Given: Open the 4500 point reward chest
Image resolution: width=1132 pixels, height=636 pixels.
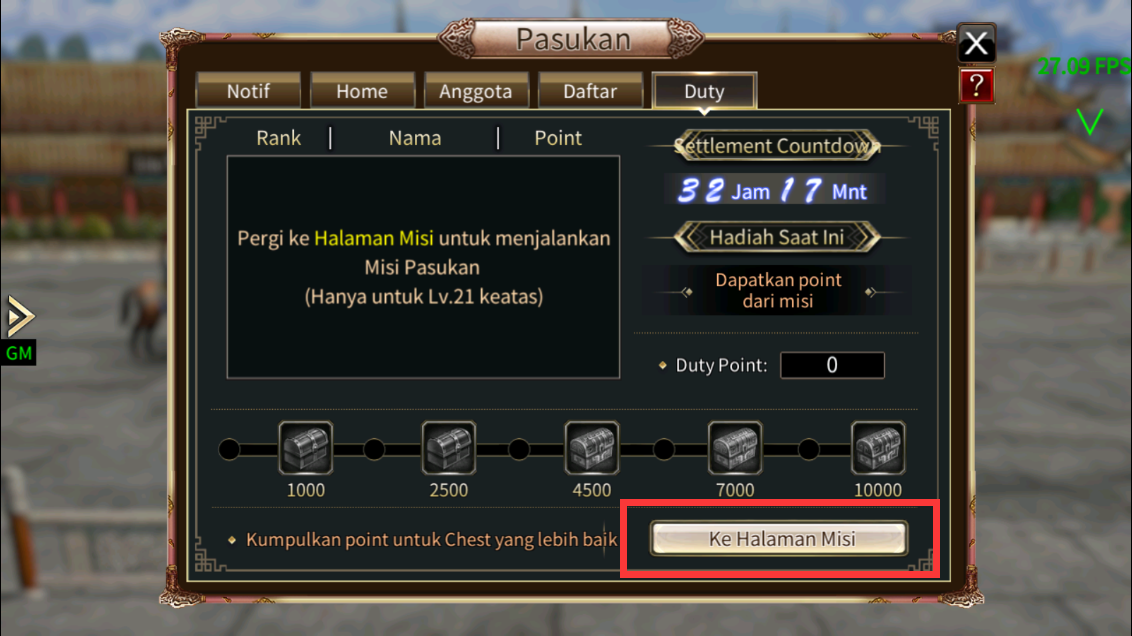Looking at the screenshot, I should 591,448.
